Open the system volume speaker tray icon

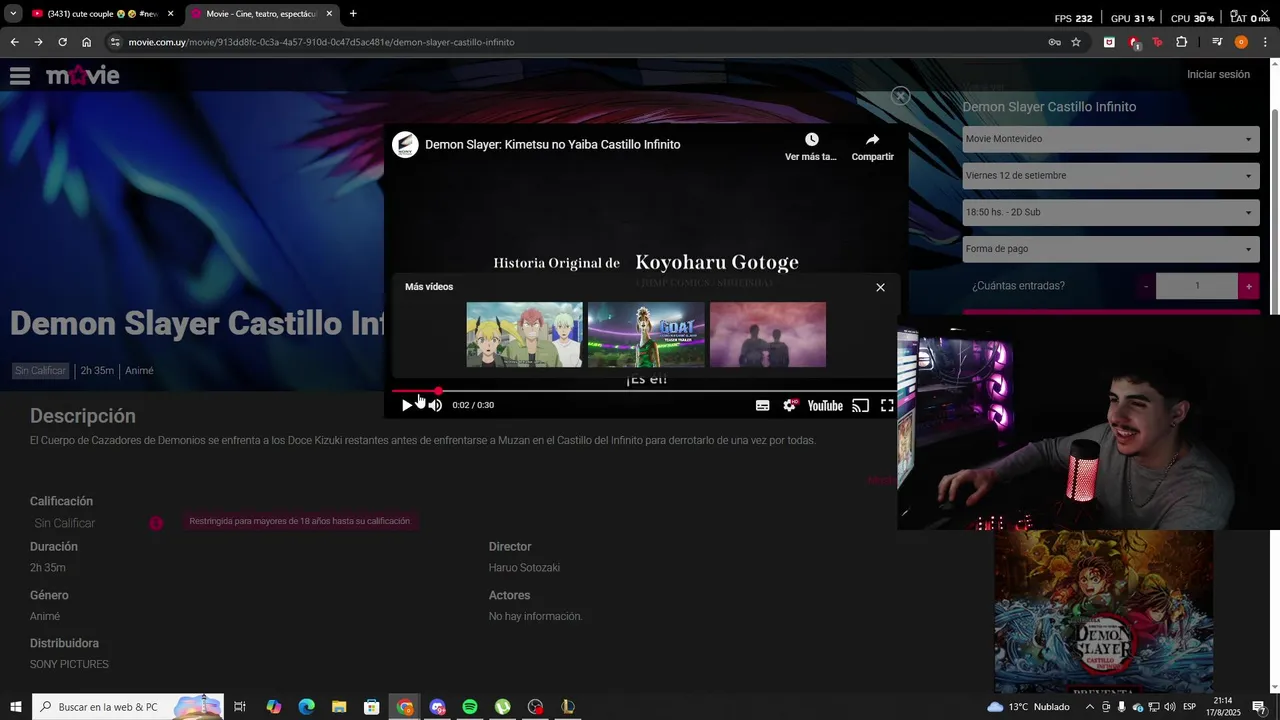pos(1169,707)
